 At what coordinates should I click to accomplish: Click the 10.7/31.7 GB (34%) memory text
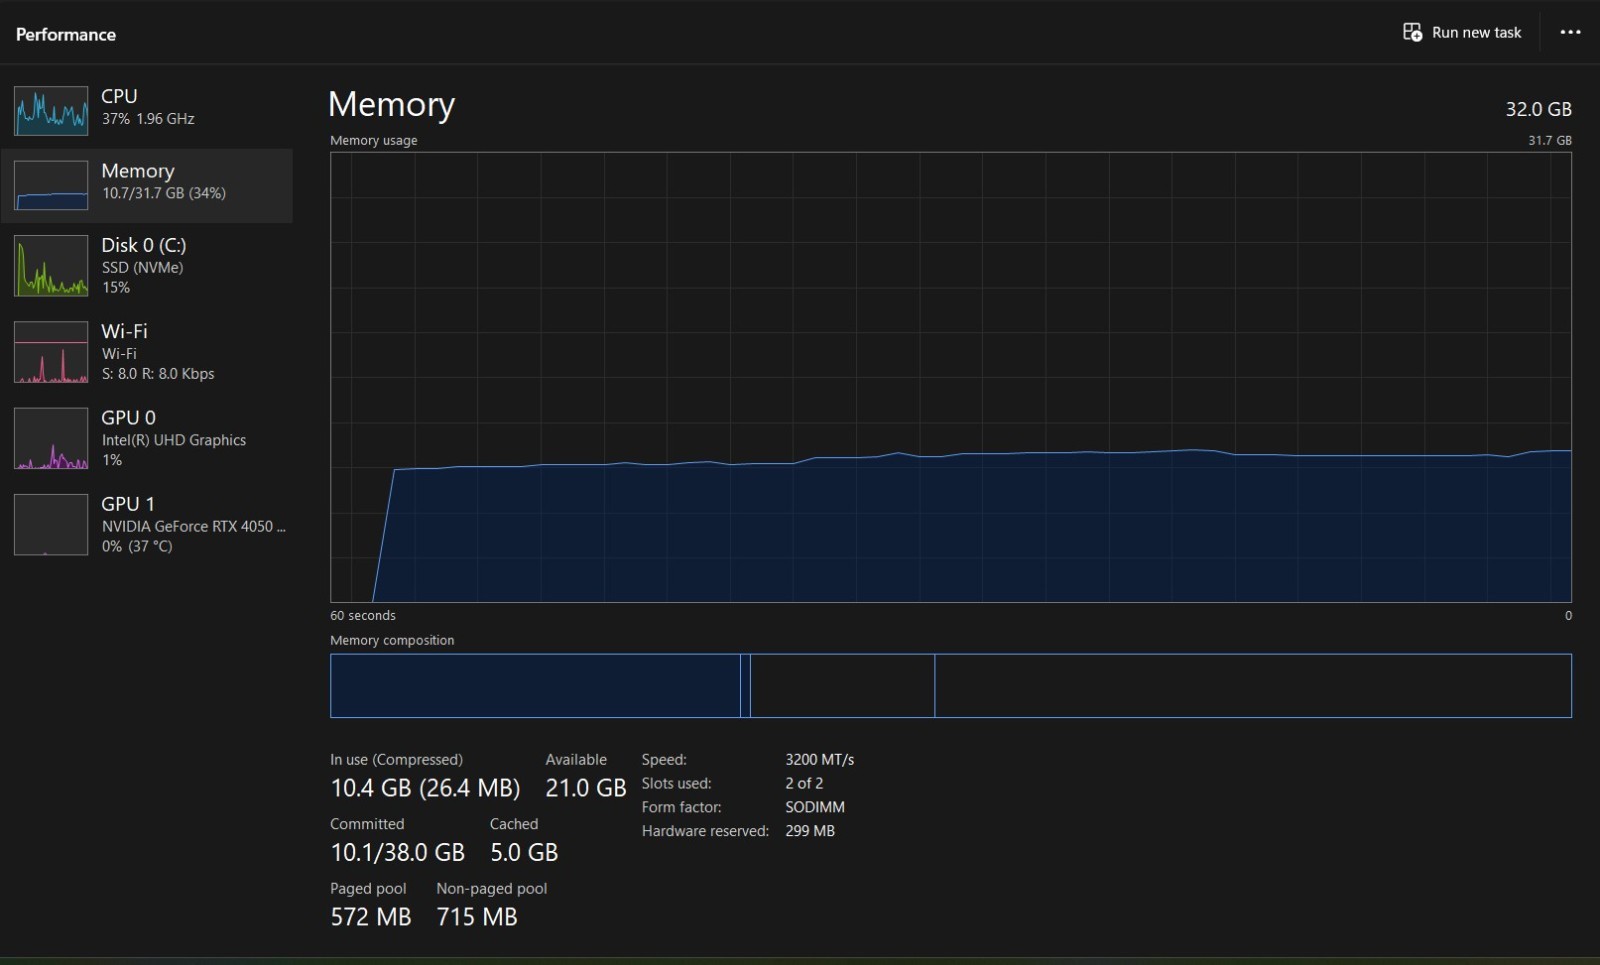point(164,193)
